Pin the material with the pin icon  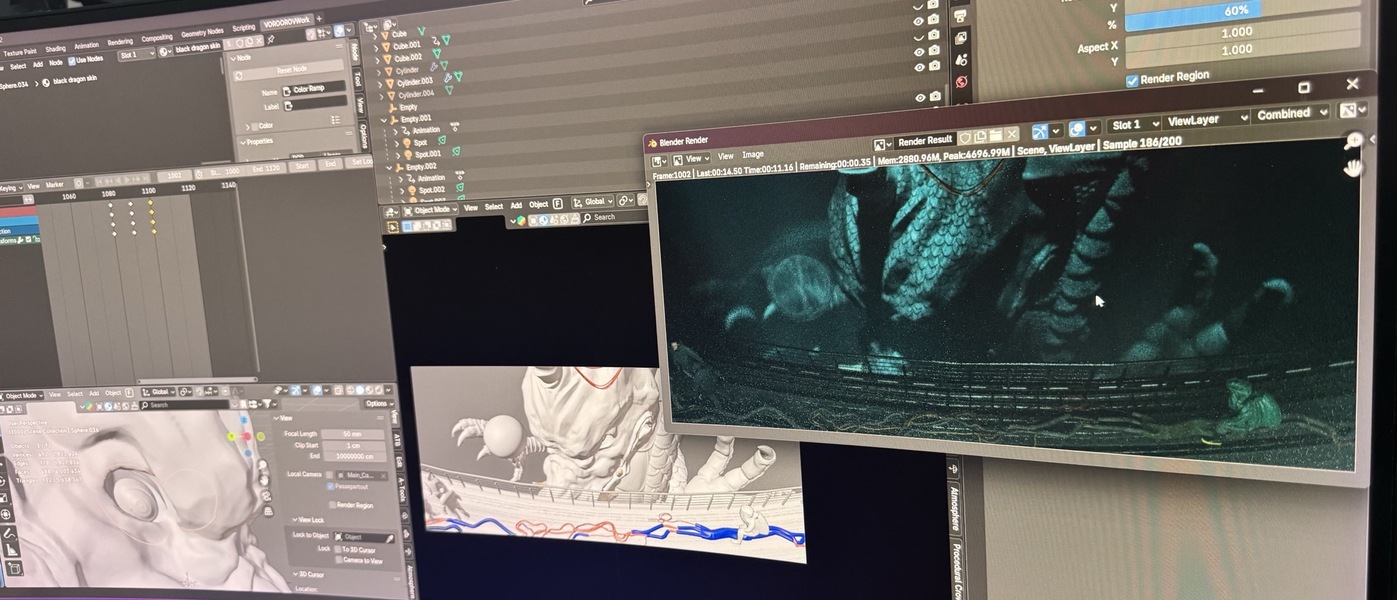pos(271,39)
